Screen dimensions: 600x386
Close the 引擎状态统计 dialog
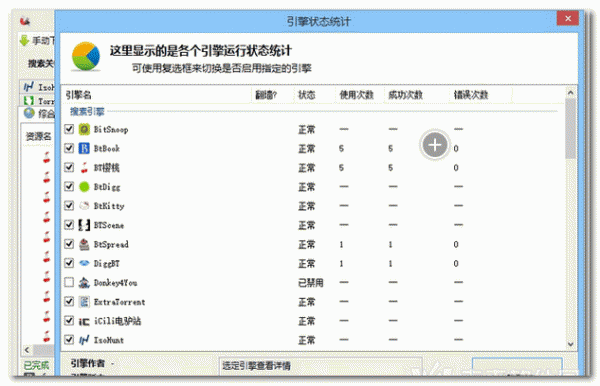567,18
